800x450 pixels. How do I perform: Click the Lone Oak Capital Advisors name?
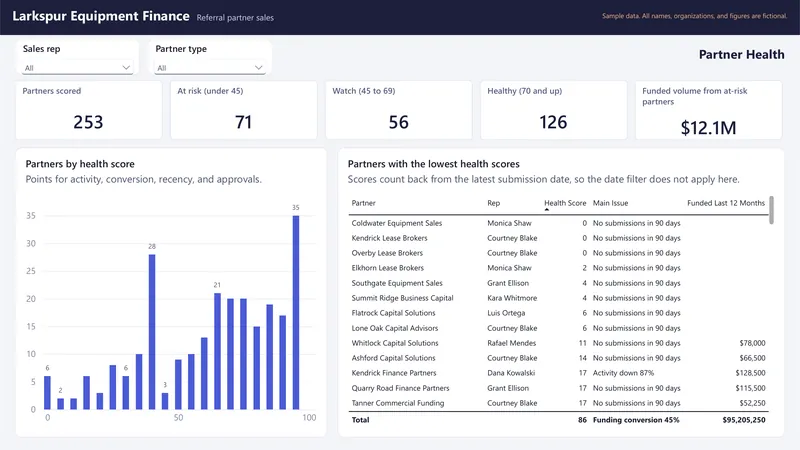click(x=395, y=328)
